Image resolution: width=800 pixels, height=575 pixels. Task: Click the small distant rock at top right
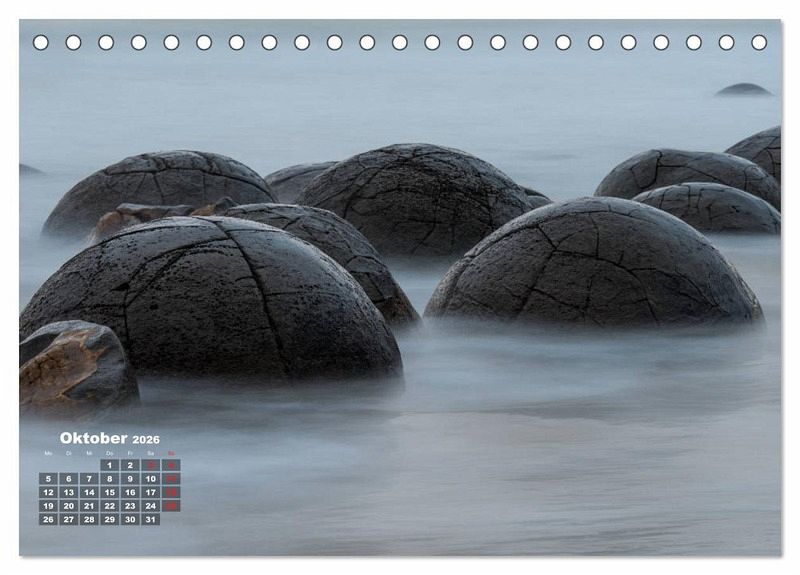[743, 90]
